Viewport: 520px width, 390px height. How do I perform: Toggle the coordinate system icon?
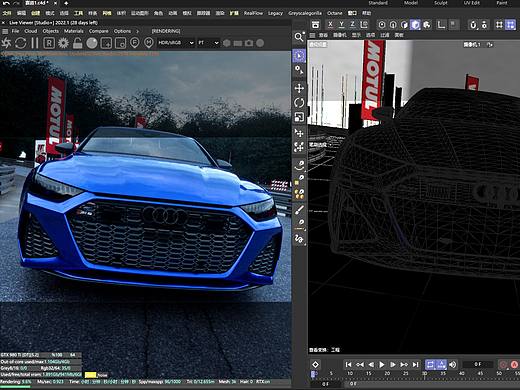coord(364,24)
